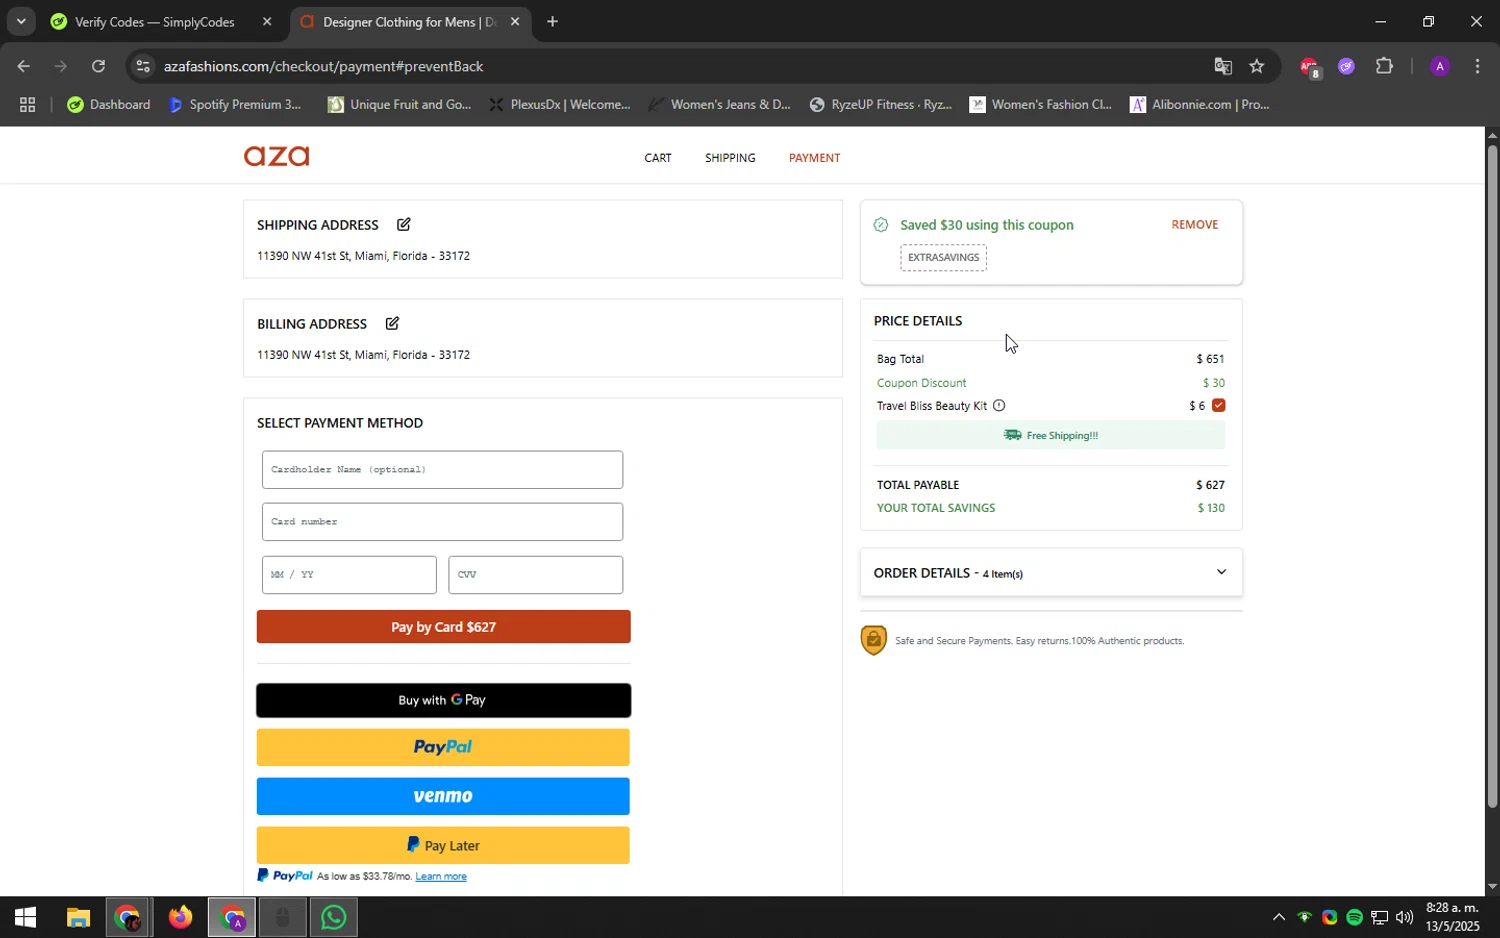This screenshot has height=938, width=1500.
Task: Go to the SHIPPING step
Action: click(x=730, y=158)
